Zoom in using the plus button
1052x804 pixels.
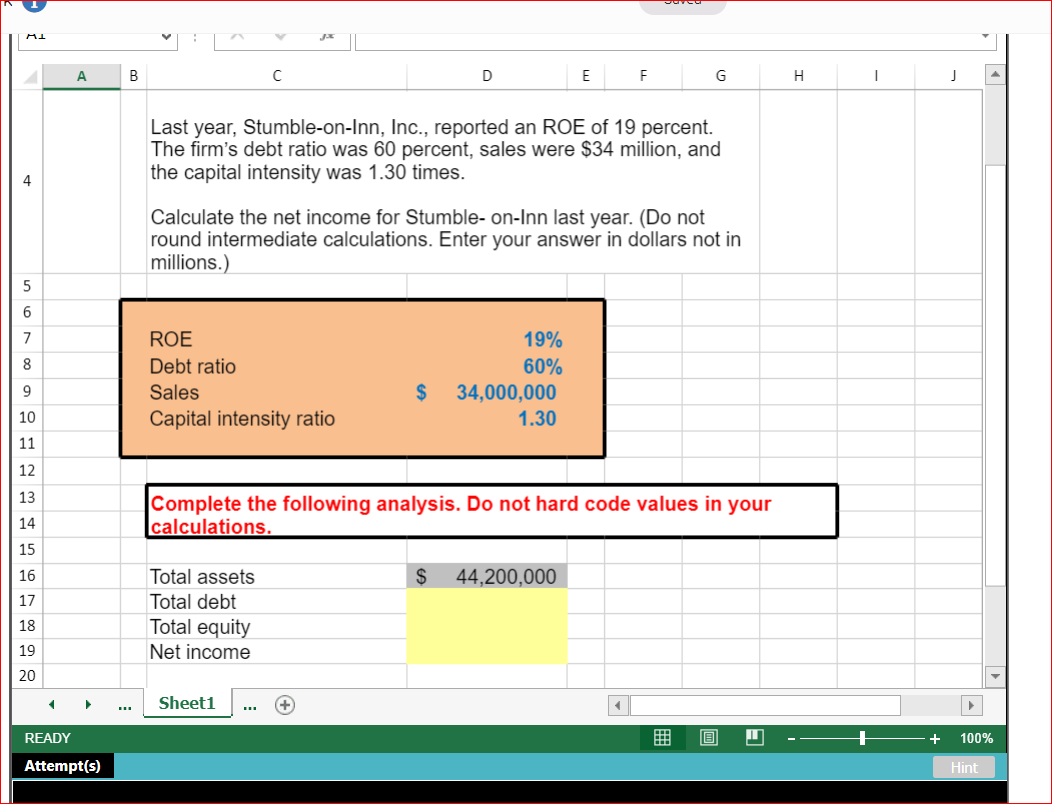point(934,738)
